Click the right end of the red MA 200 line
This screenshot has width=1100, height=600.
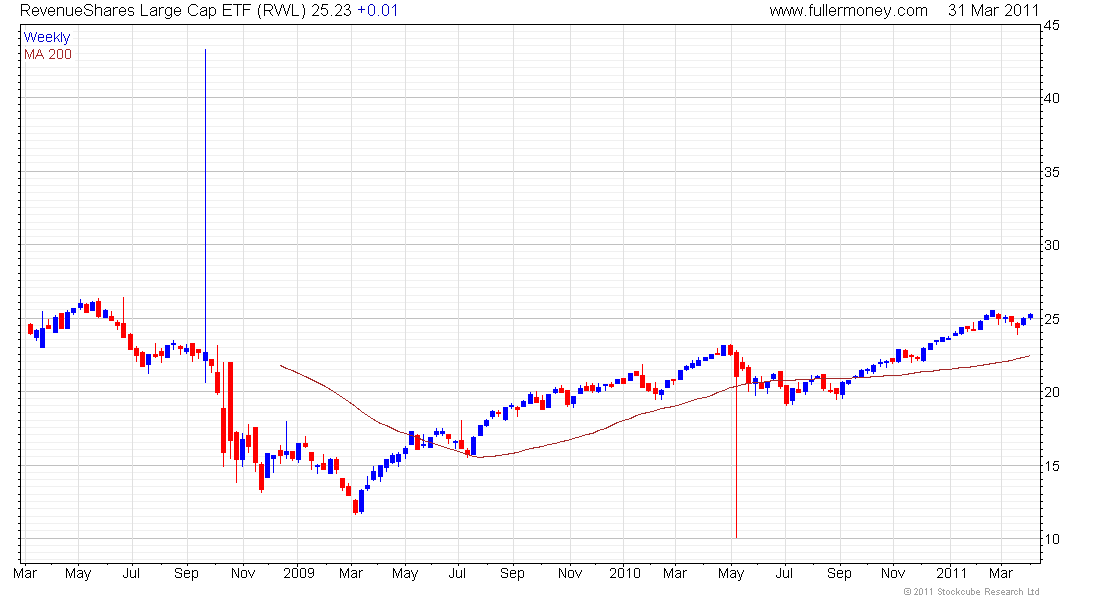1028,356
